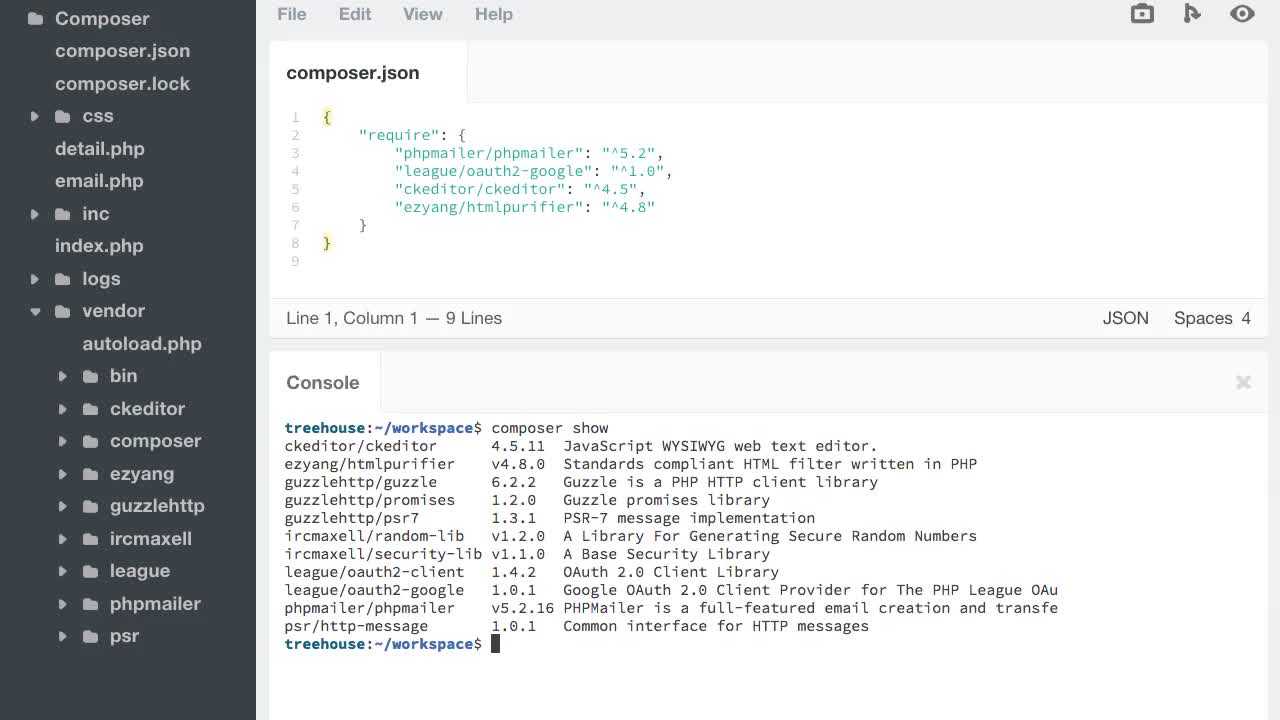Click the Composer project folder icon
This screenshot has height=720, width=1280.
[x=33, y=18]
